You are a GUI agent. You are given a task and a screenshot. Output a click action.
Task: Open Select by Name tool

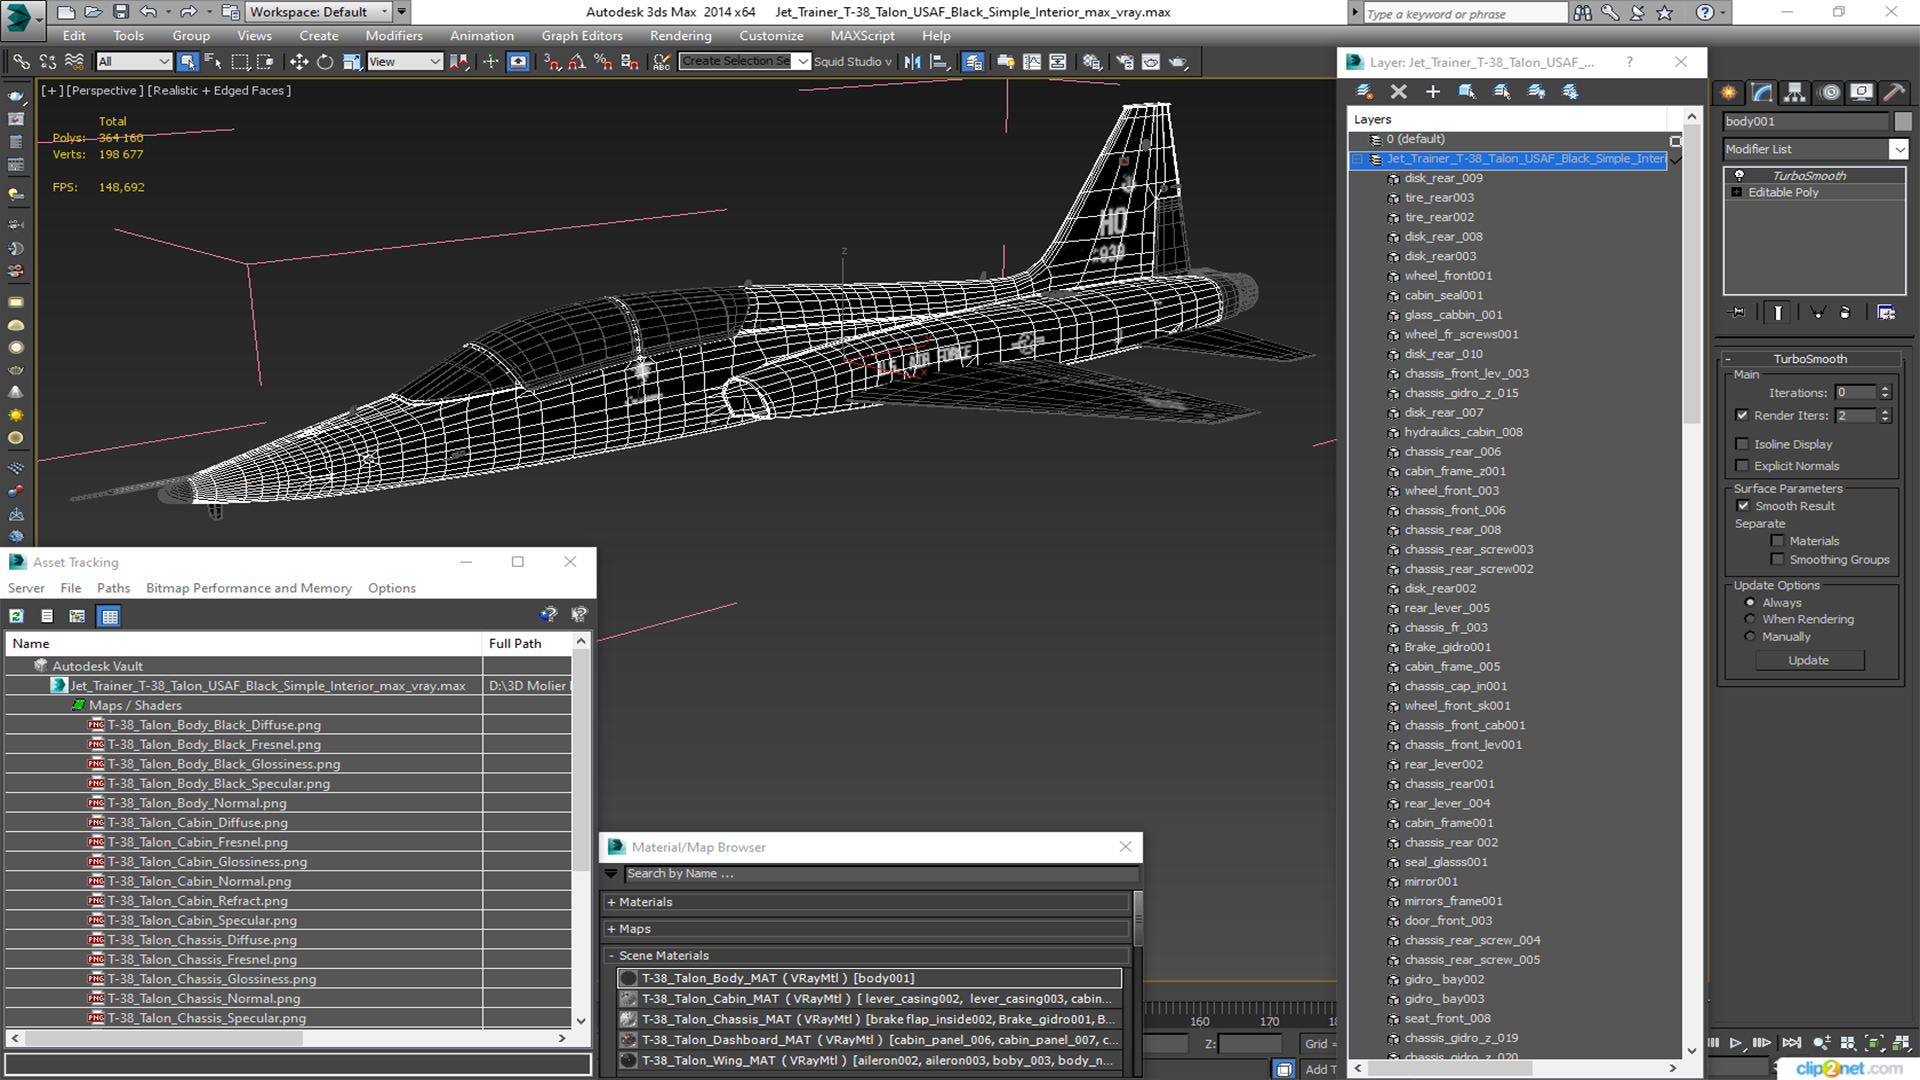click(213, 62)
